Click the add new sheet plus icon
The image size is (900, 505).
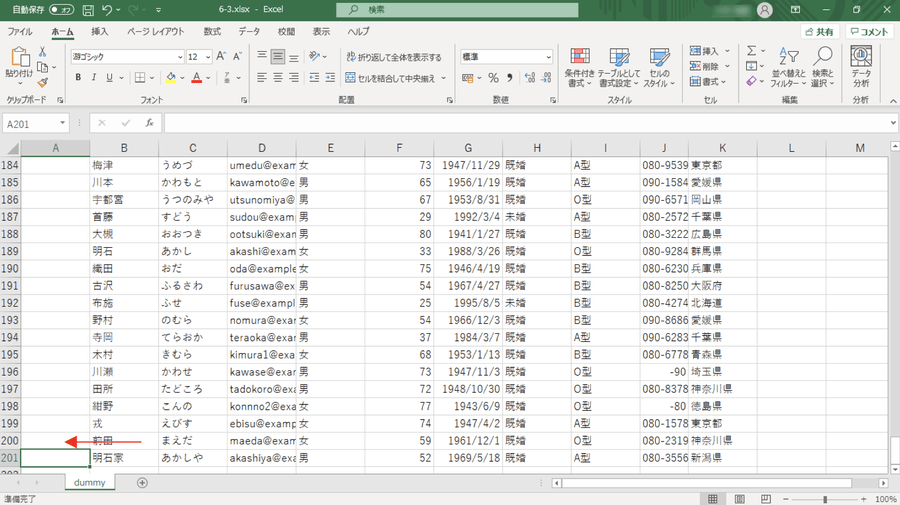tap(142, 482)
